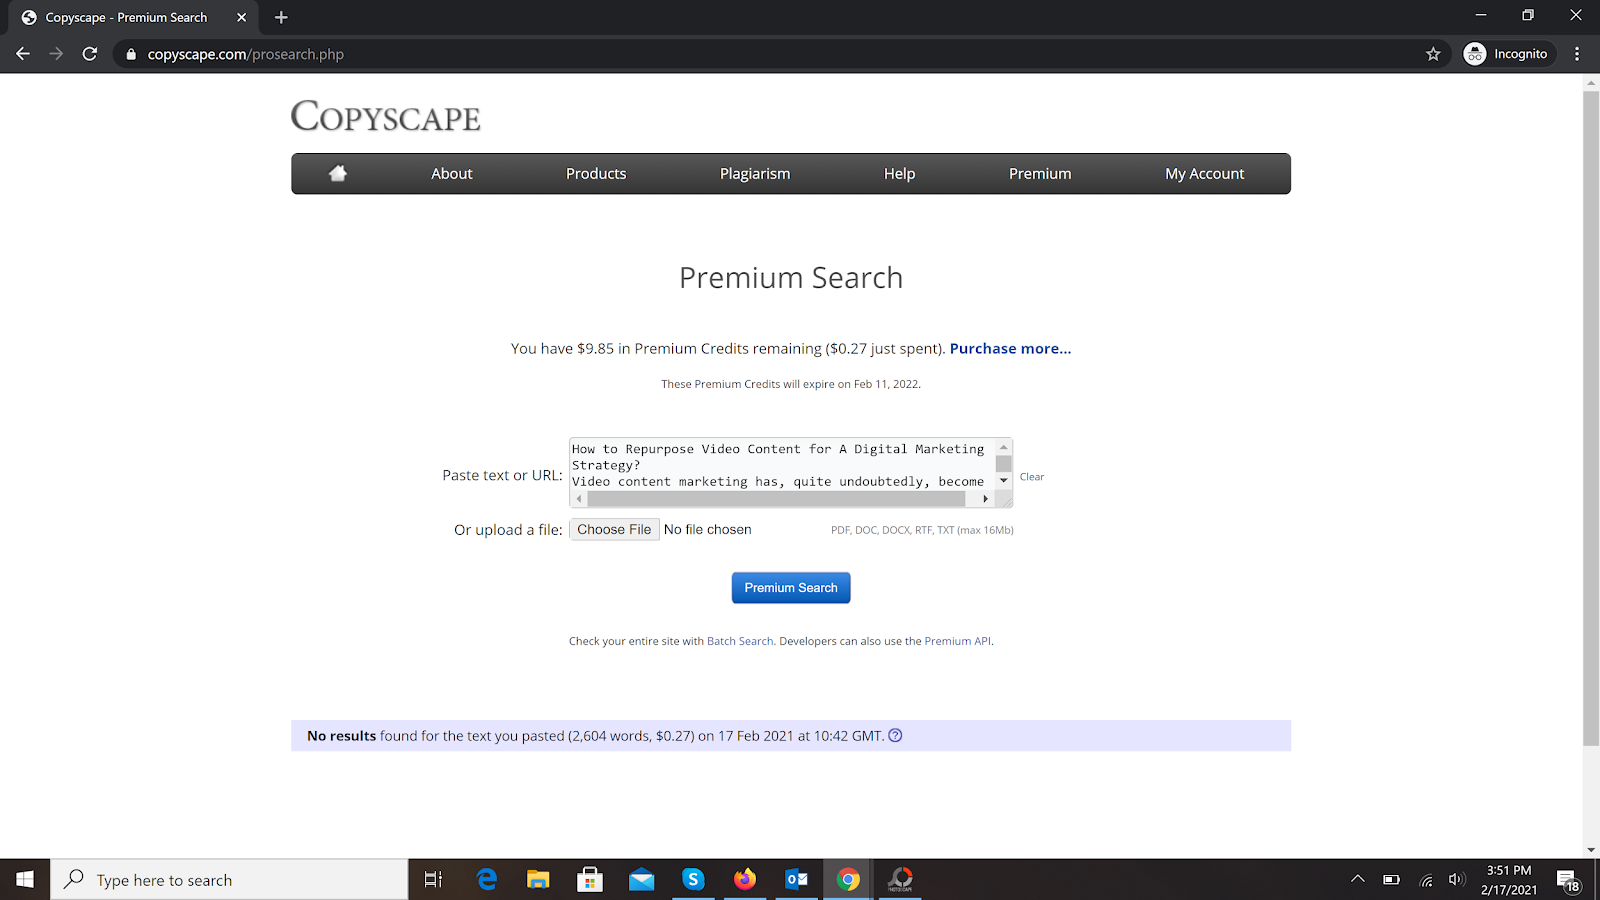Screen dimensions: 1600x900
Task: Open the Premium API link
Action: 957,641
